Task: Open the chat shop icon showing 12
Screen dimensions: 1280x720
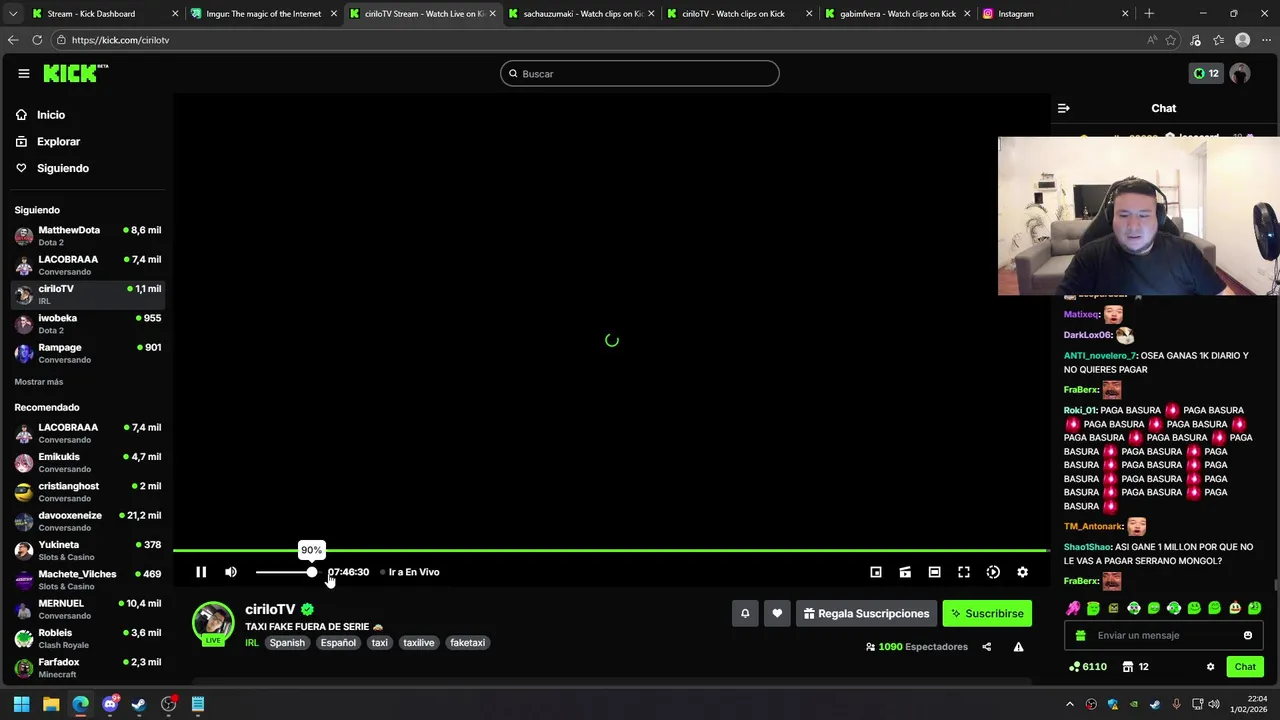Action: [1135, 667]
